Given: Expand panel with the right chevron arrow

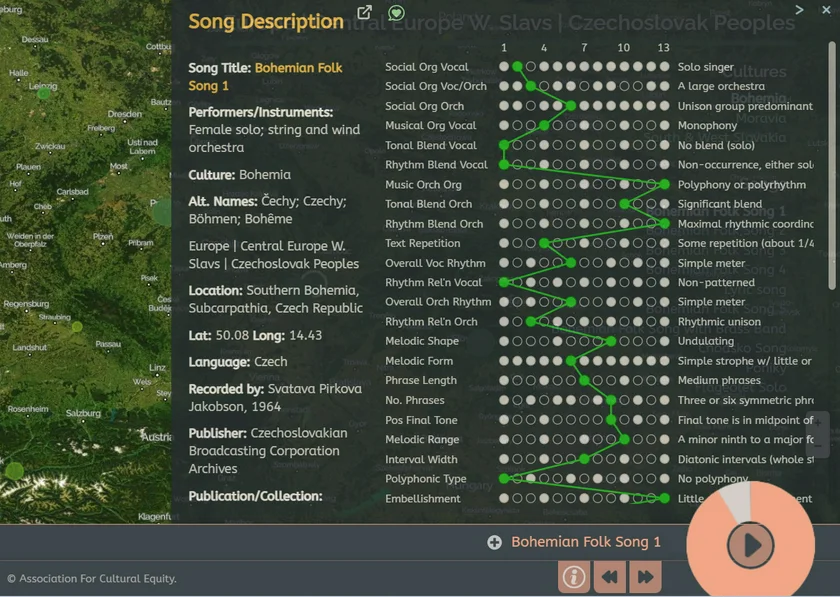Looking at the screenshot, I should [799, 10].
